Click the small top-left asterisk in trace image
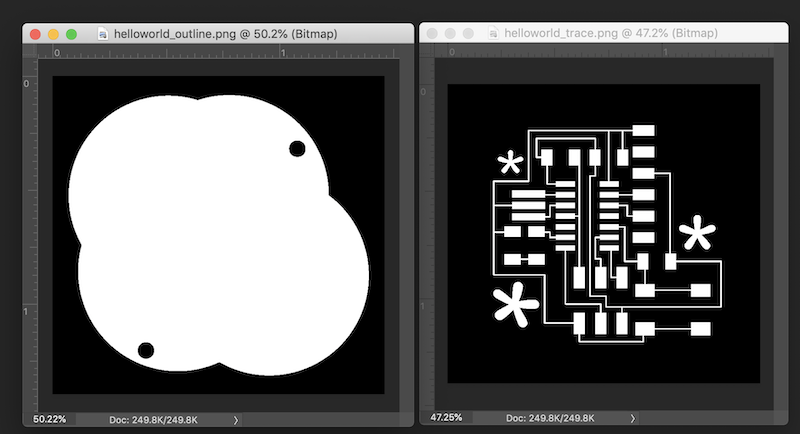This screenshot has width=800, height=434. [510, 163]
